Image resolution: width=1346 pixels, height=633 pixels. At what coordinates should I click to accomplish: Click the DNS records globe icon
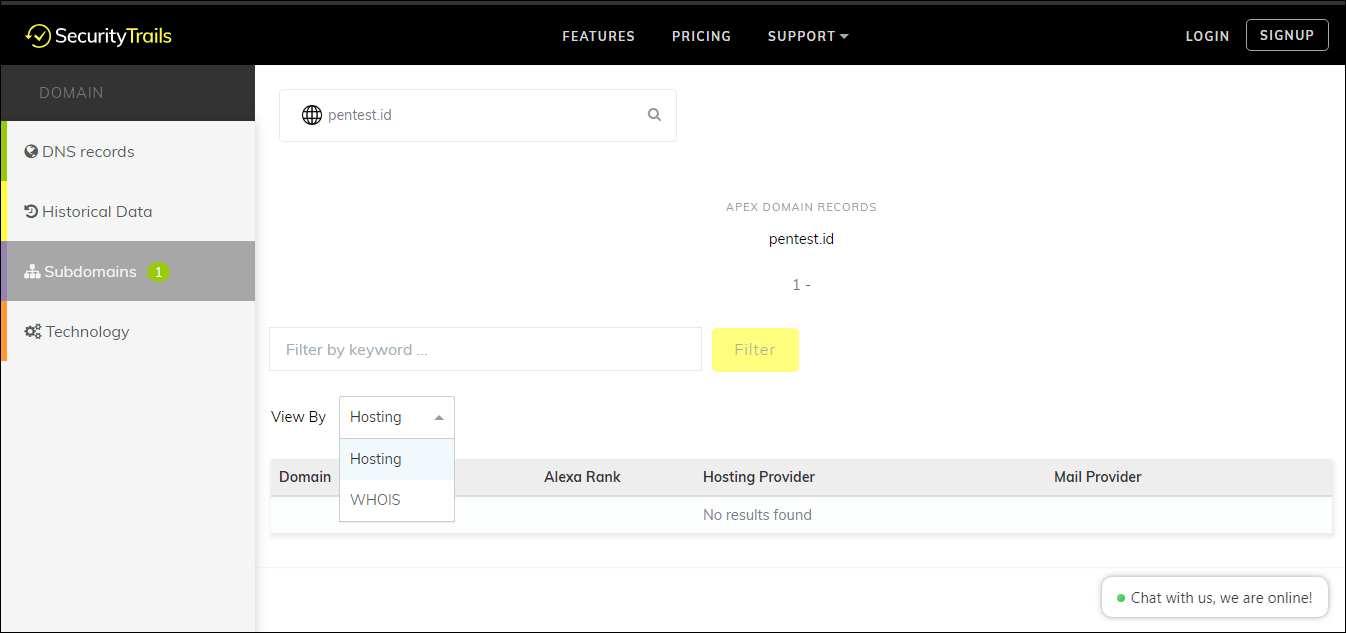pyautogui.click(x=31, y=152)
